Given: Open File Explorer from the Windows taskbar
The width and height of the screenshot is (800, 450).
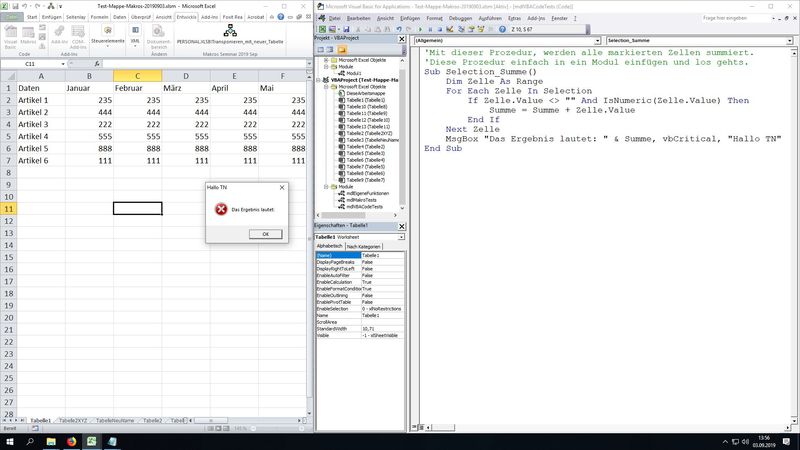Looking at the screenshot, I should pyautogui.click(x=51, y=441).
